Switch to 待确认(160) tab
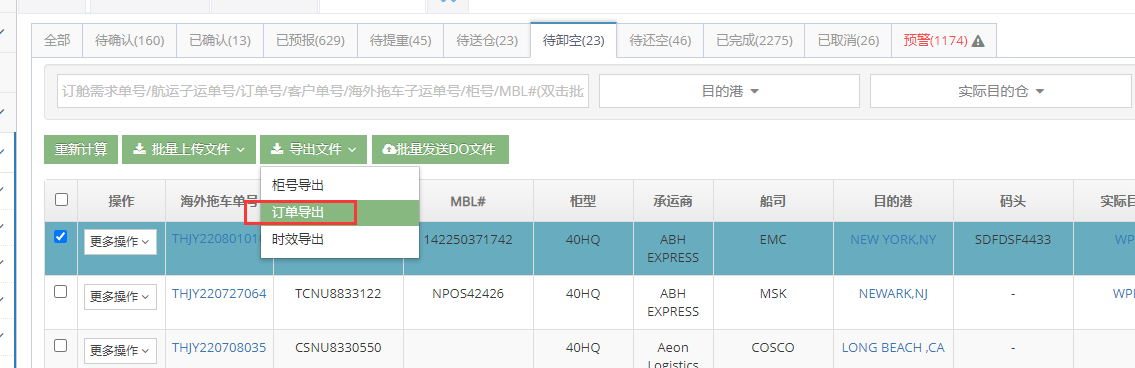This screenshot has height=368, width=1135. 130,41
